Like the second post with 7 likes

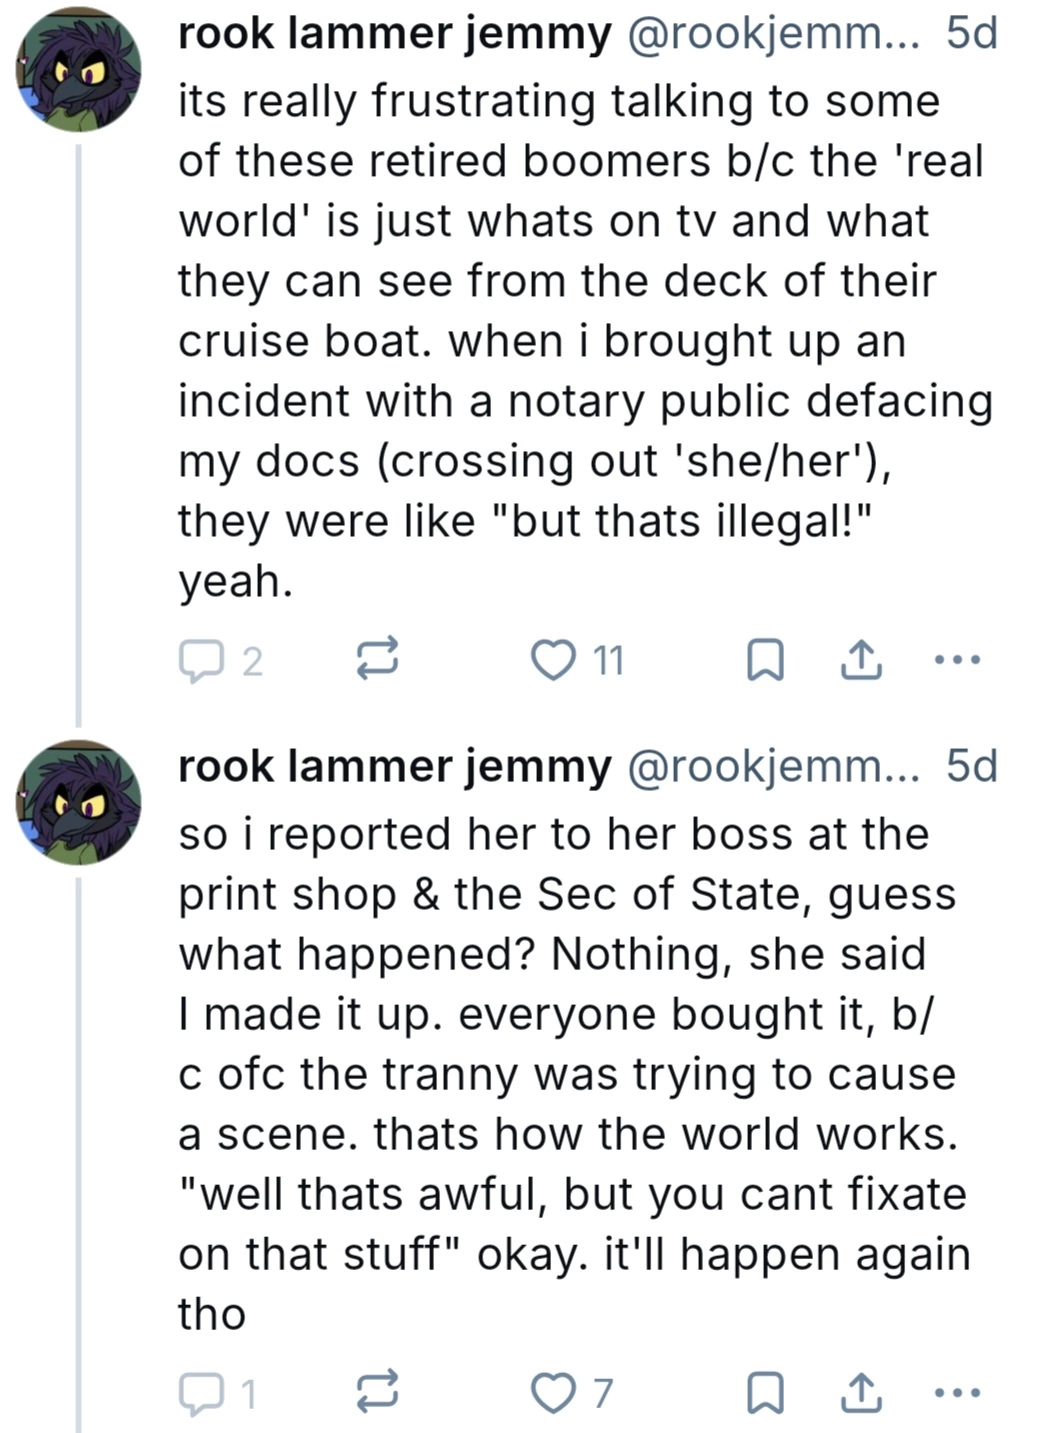[x=552, y=1392]
